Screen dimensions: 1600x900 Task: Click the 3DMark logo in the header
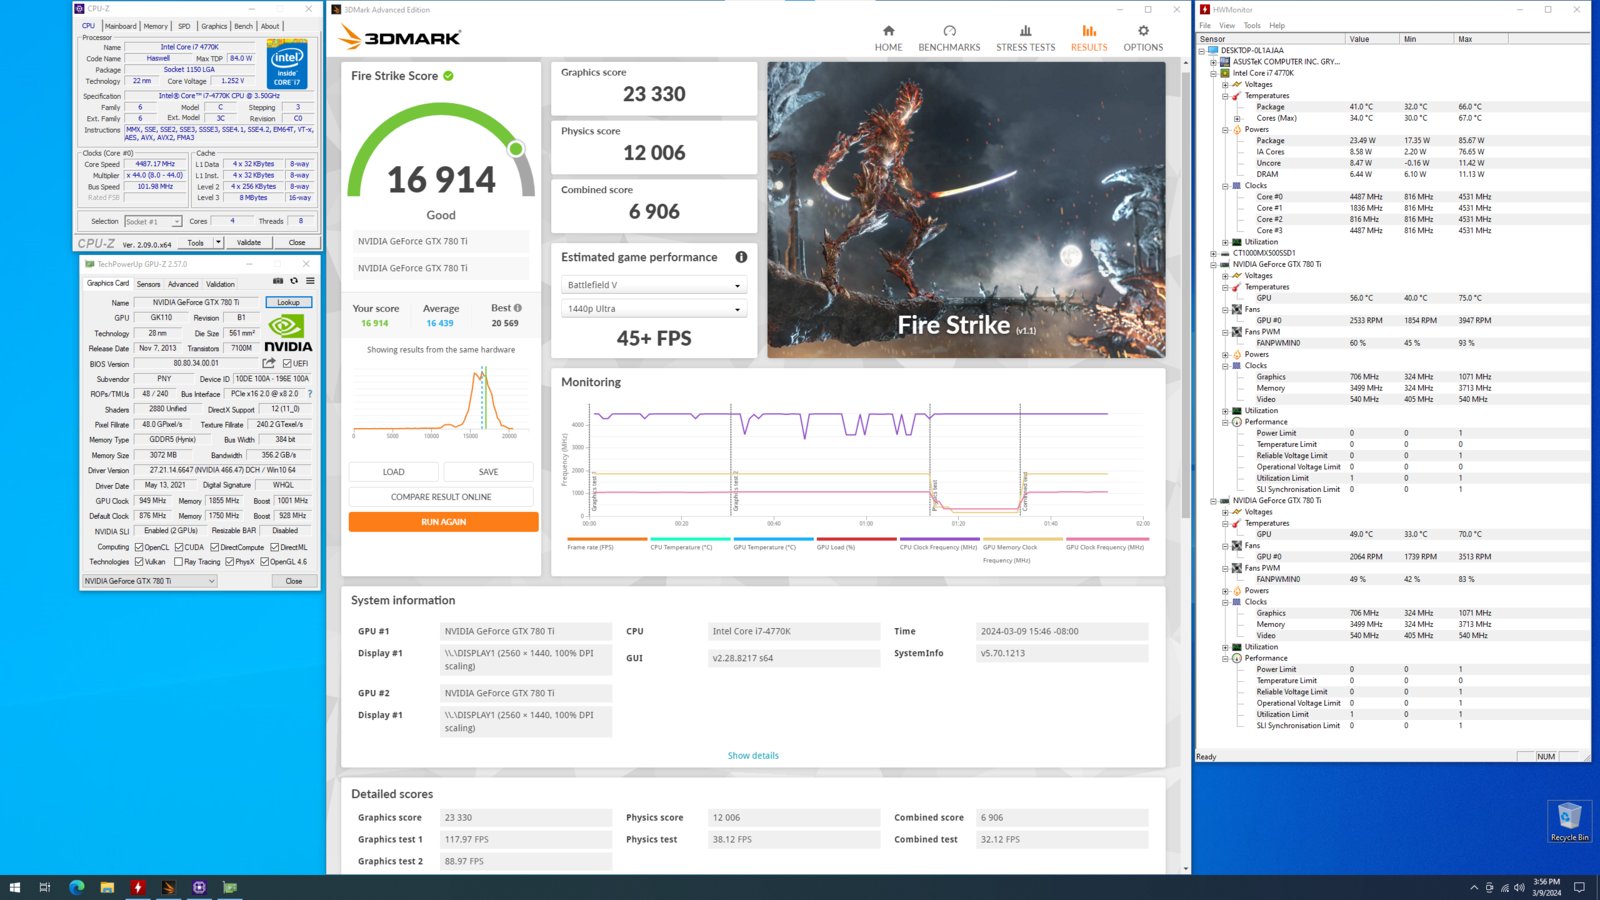point(399,37)
